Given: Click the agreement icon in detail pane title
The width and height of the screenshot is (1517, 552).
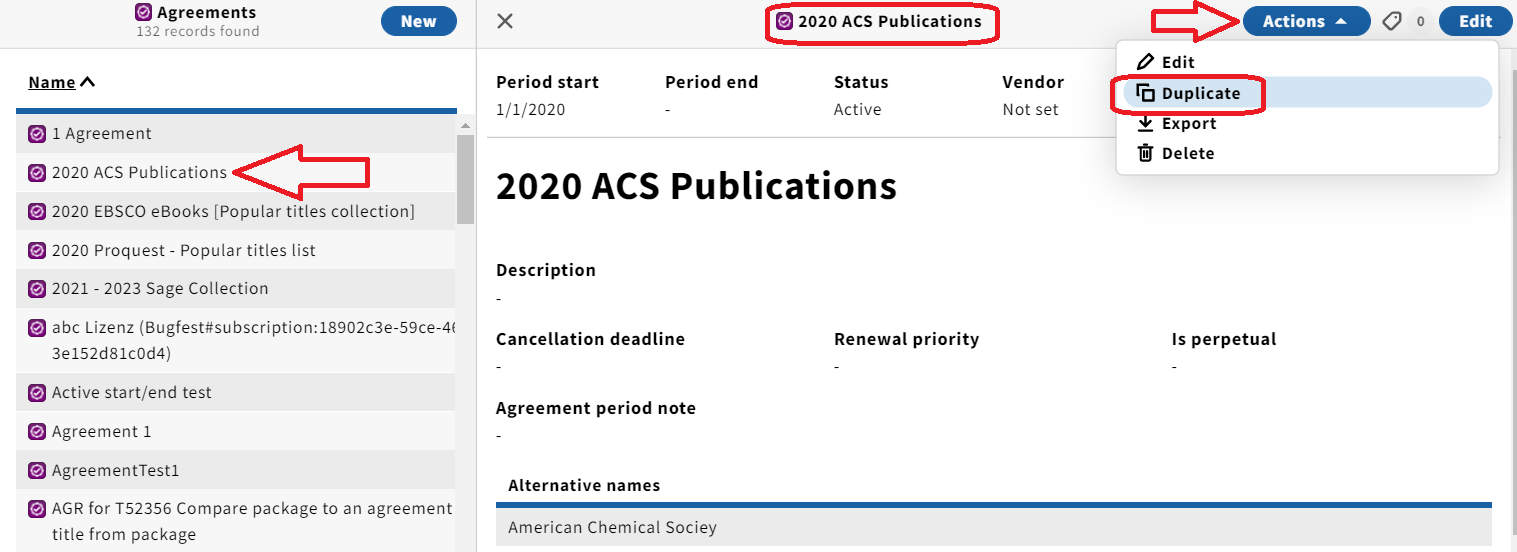Looking at the screenshot, I should (x=785, y=21).
